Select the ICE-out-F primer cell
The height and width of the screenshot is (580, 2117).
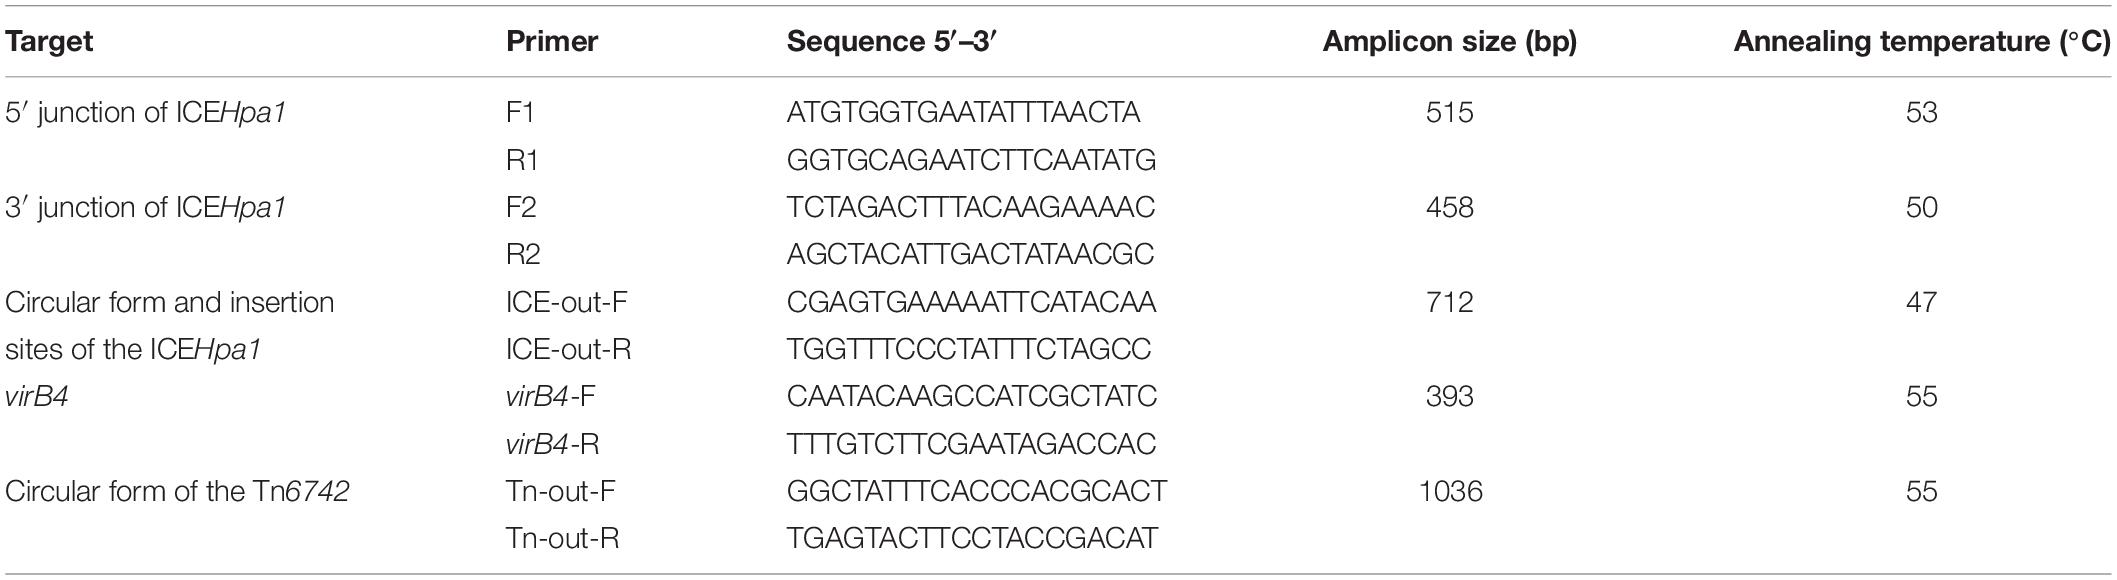tap(567, 302)
